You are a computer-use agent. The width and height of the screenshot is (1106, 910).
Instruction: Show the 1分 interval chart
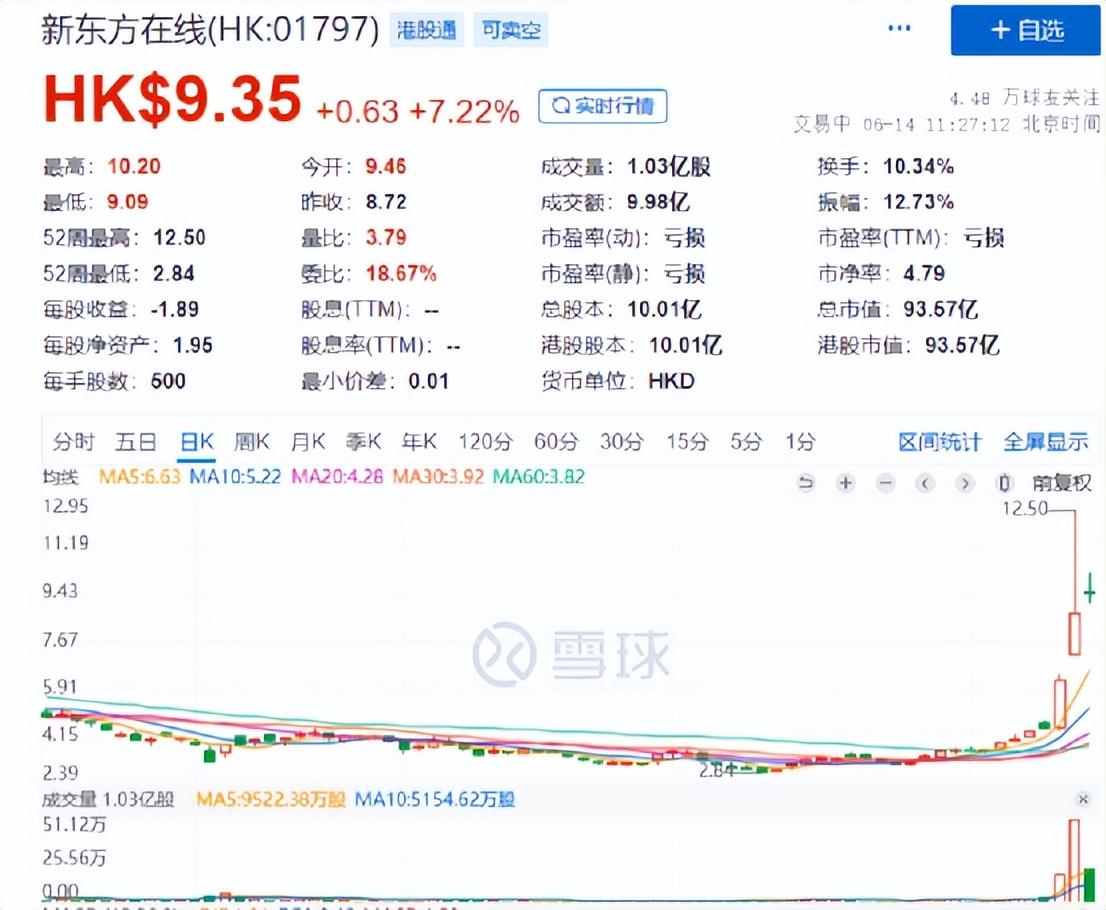[801, 442]
